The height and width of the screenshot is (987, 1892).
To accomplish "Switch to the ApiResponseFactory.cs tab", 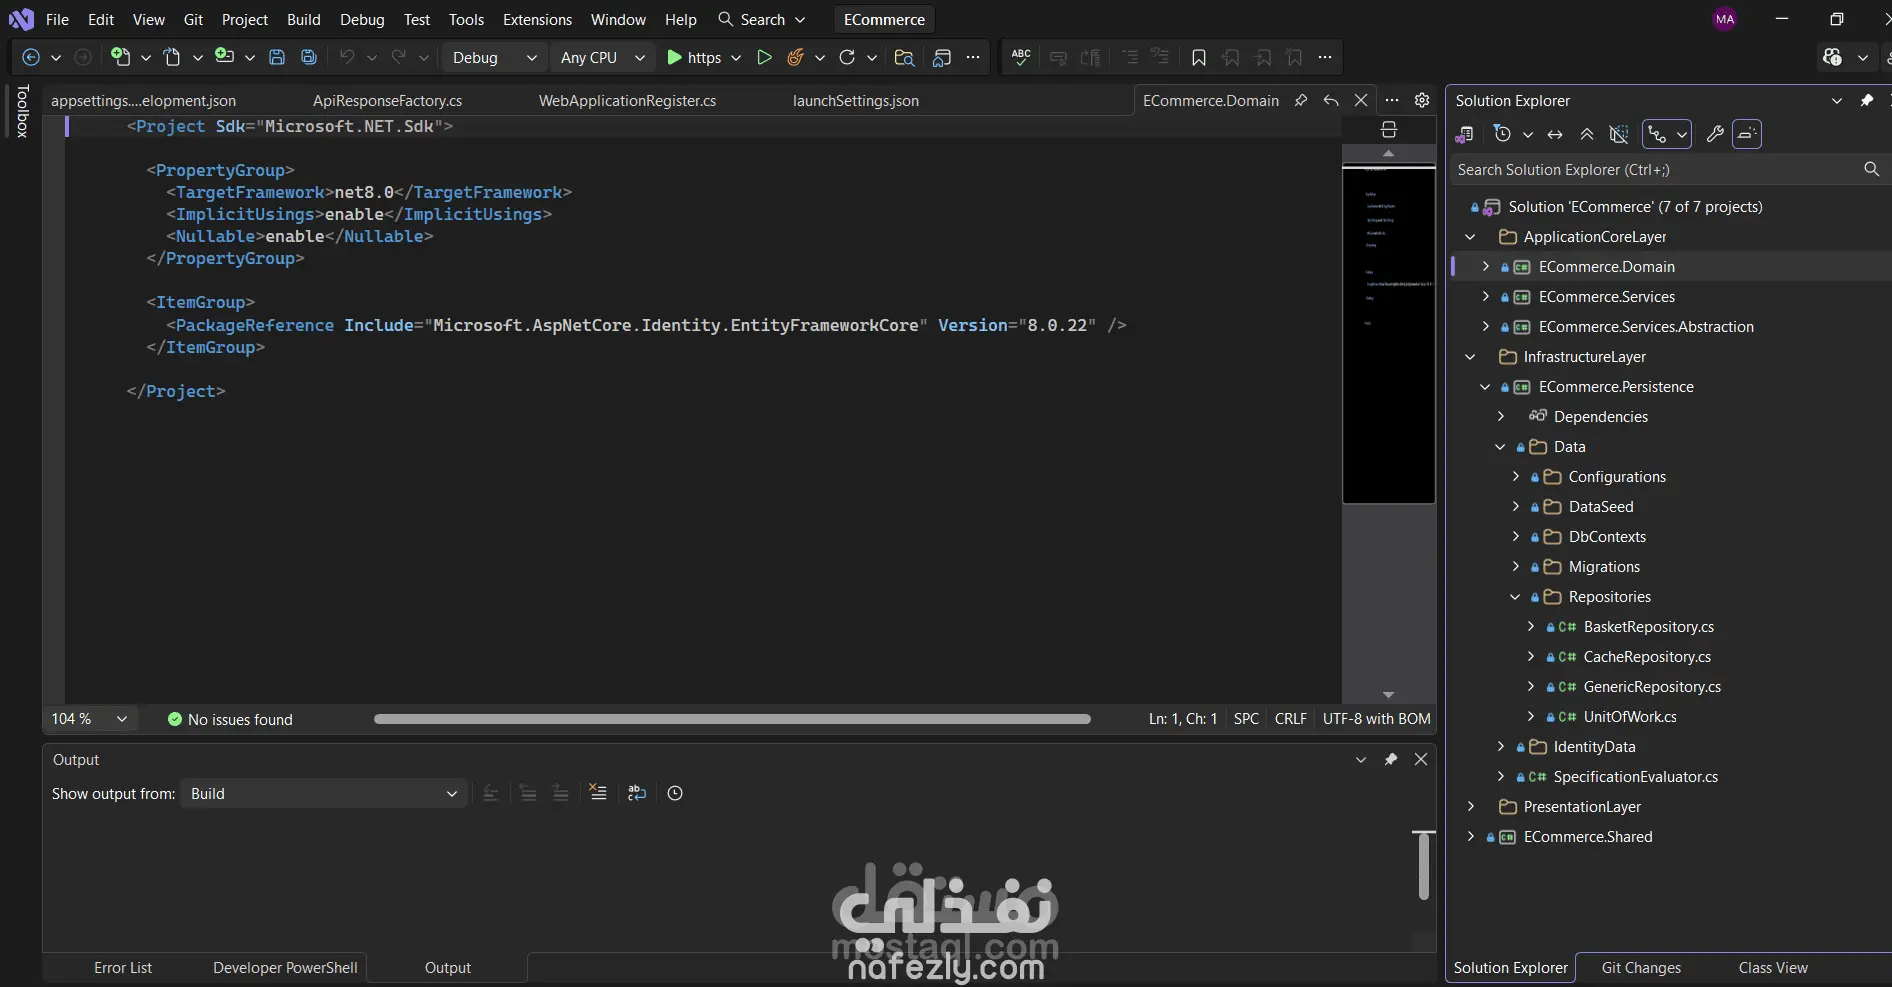I will point(387,100).
